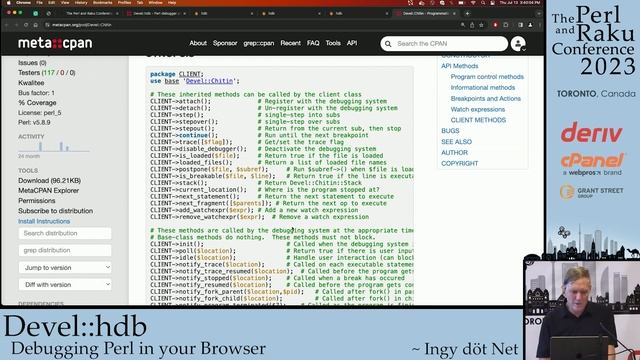Click the red extension icon in the toolbar
The height and width of the screenshot is (360, 640).
[x=495, y=25]
